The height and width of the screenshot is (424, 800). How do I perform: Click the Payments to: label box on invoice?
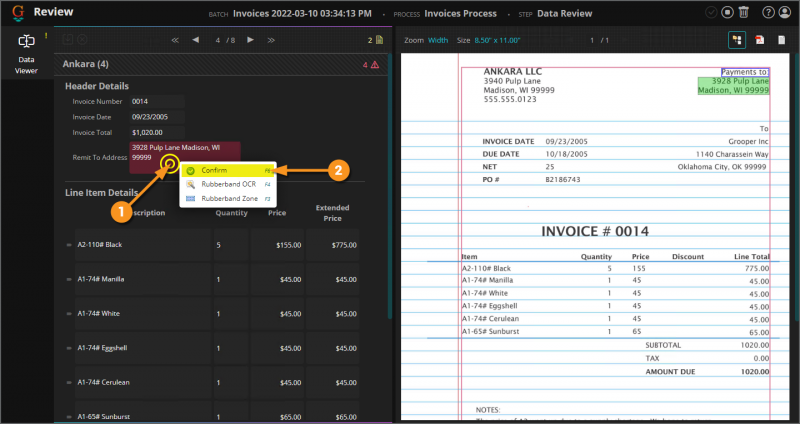pyautogui.click(x=745, y=72)
